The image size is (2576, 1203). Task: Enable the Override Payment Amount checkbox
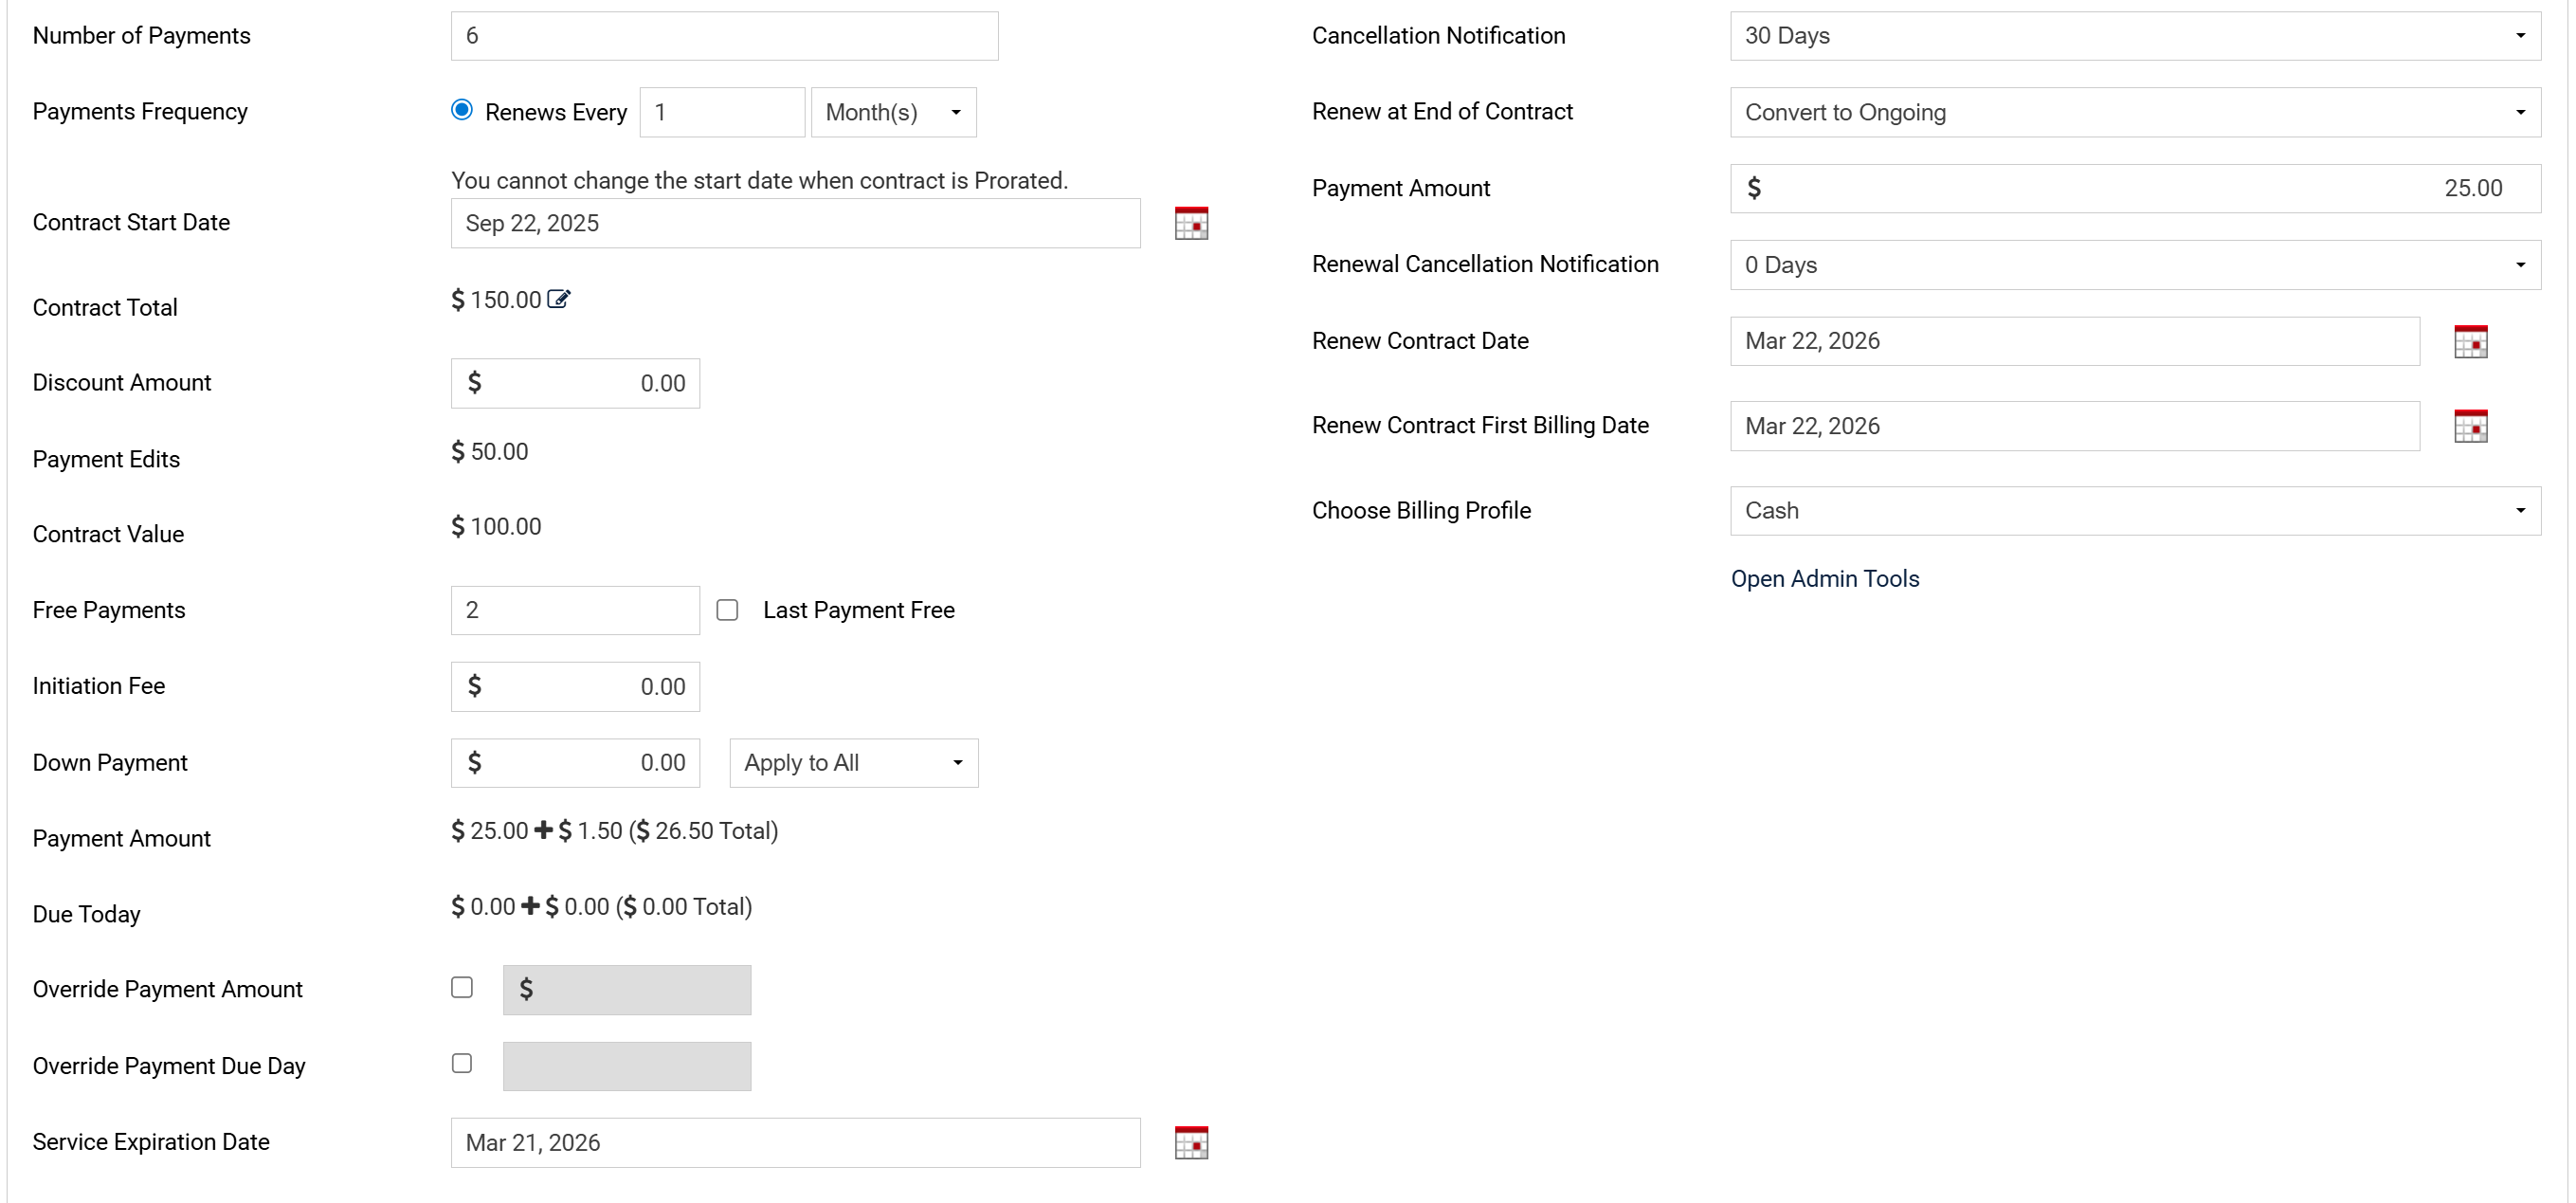coord(461,988)
